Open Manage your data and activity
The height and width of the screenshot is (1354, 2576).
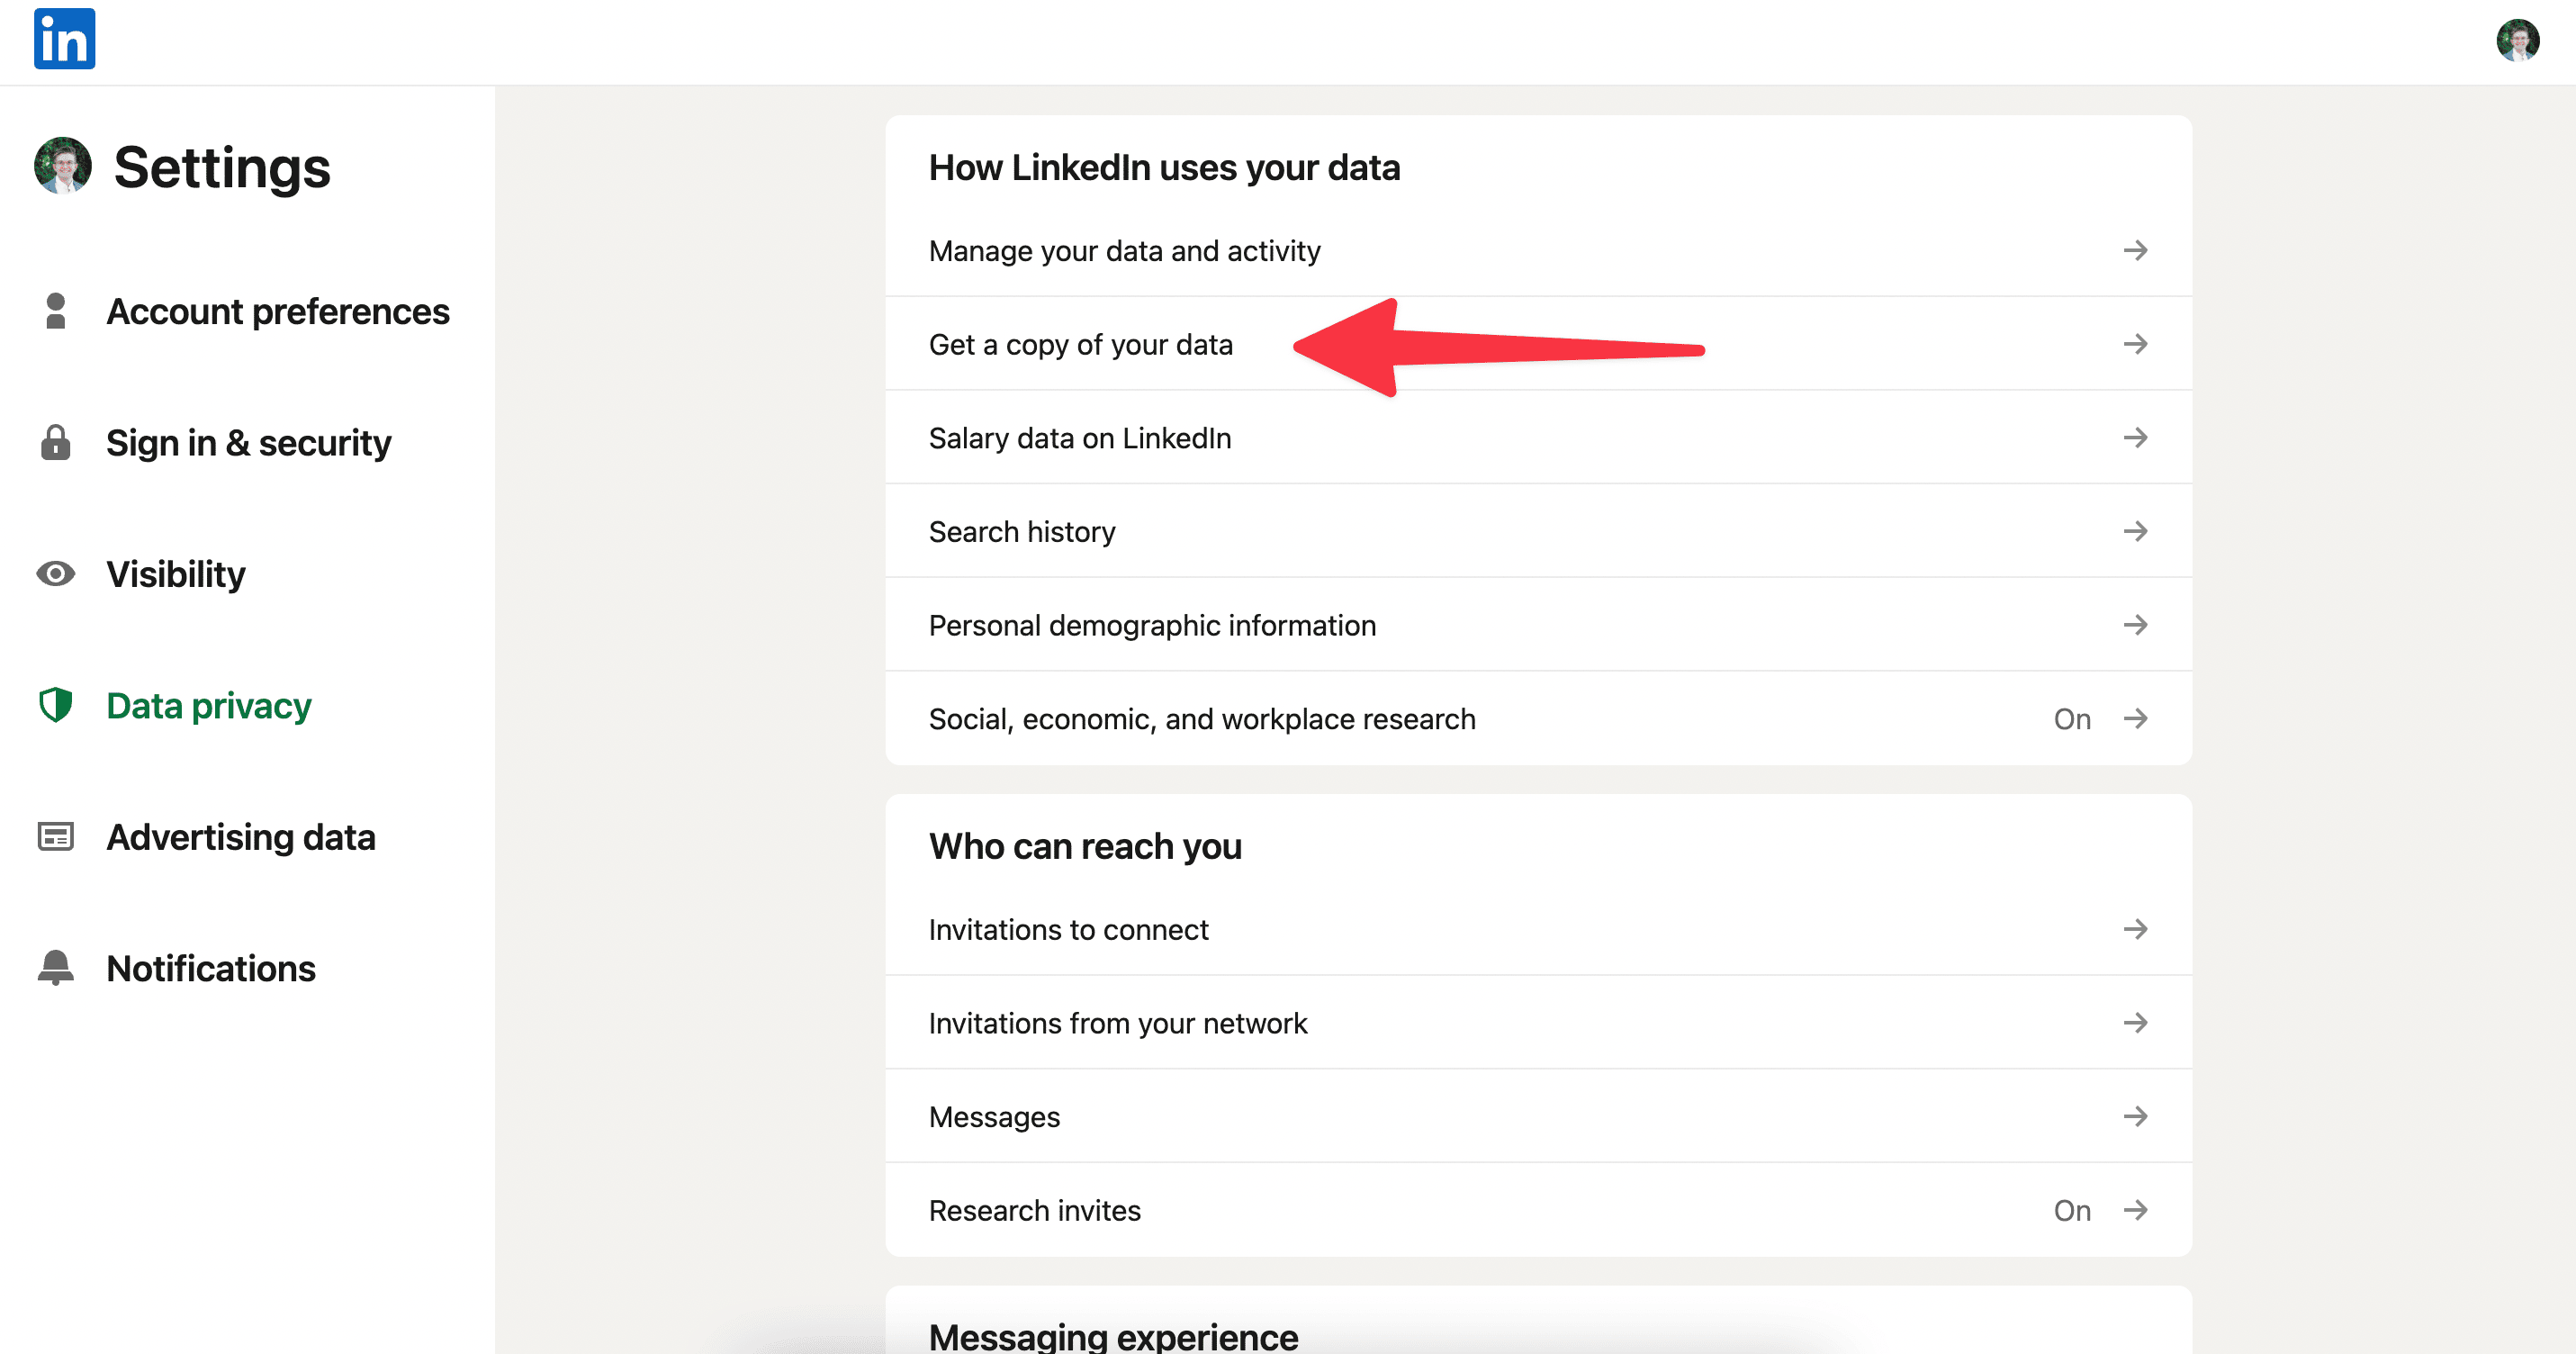1124,251
